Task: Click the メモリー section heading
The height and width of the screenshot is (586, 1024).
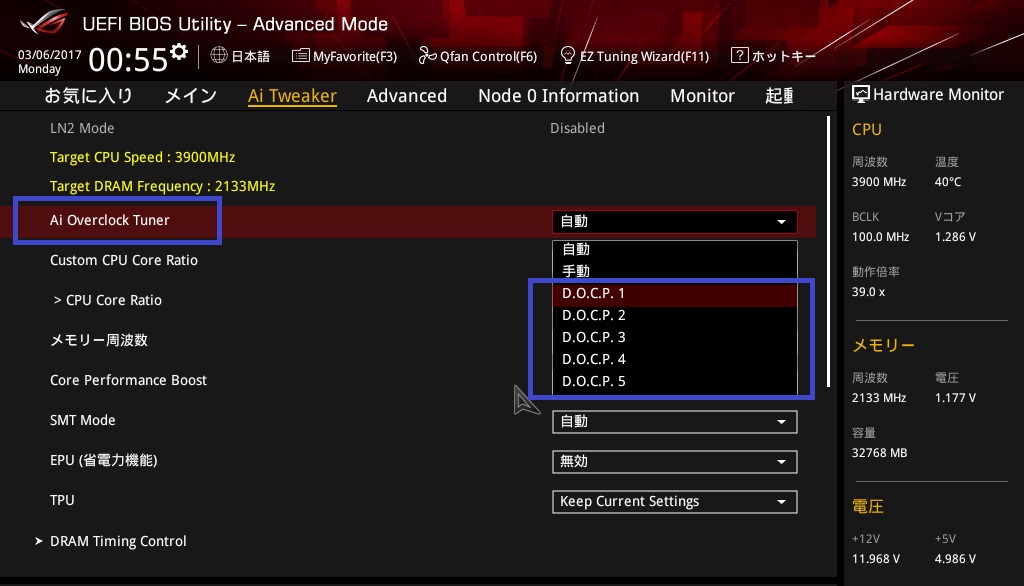Action: click(884, 345)
